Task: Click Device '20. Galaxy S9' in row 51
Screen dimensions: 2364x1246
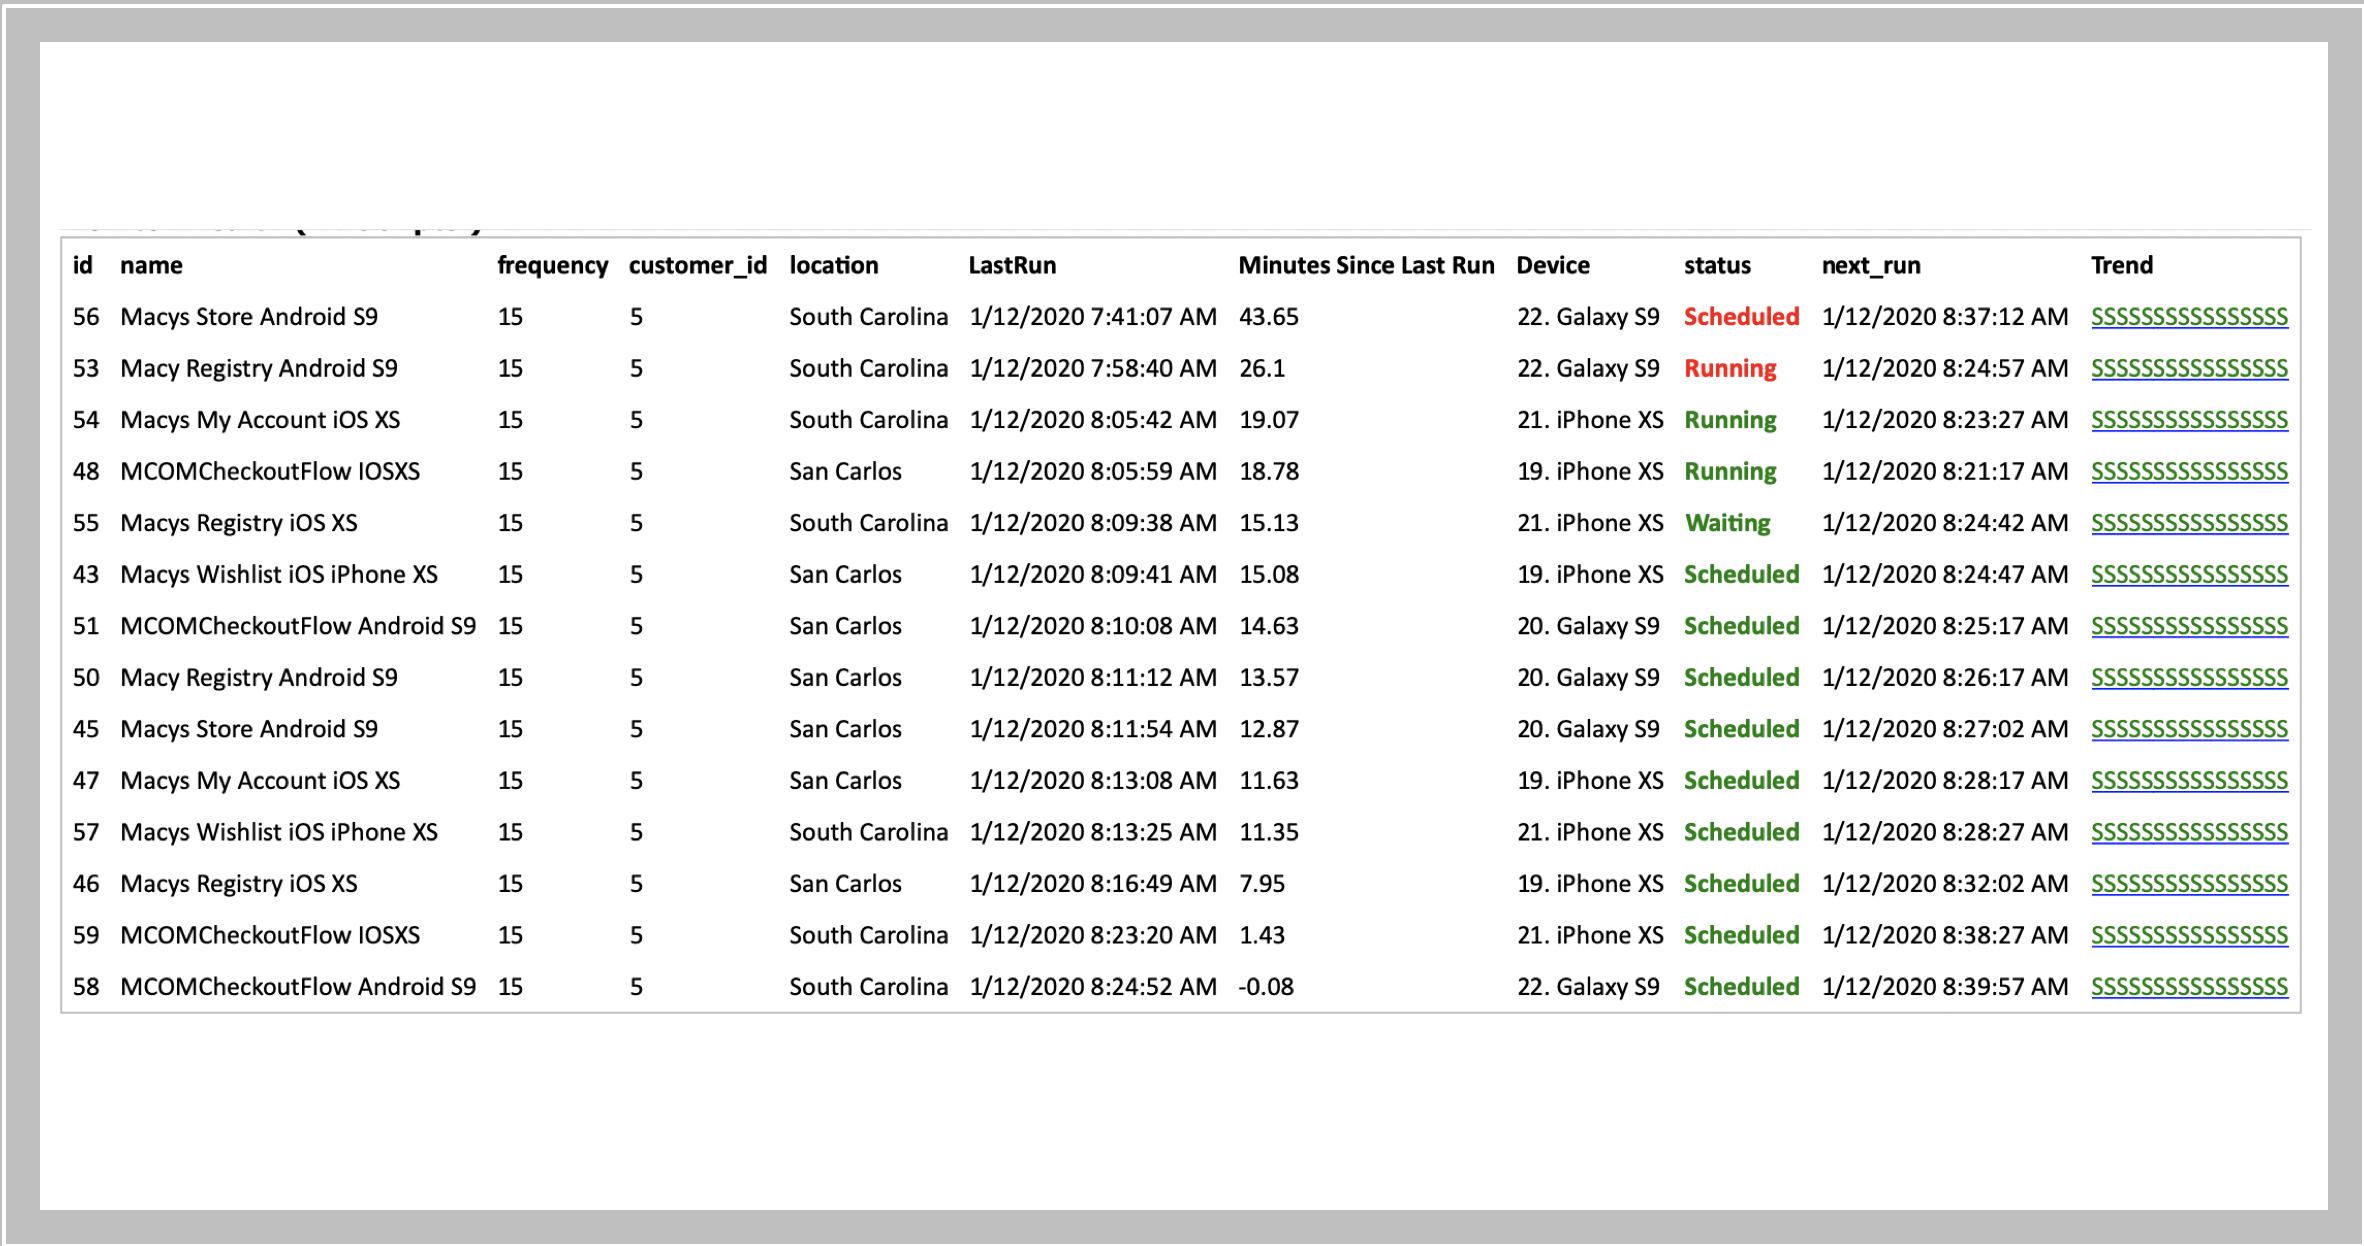Action: [x=1588, y=626]
